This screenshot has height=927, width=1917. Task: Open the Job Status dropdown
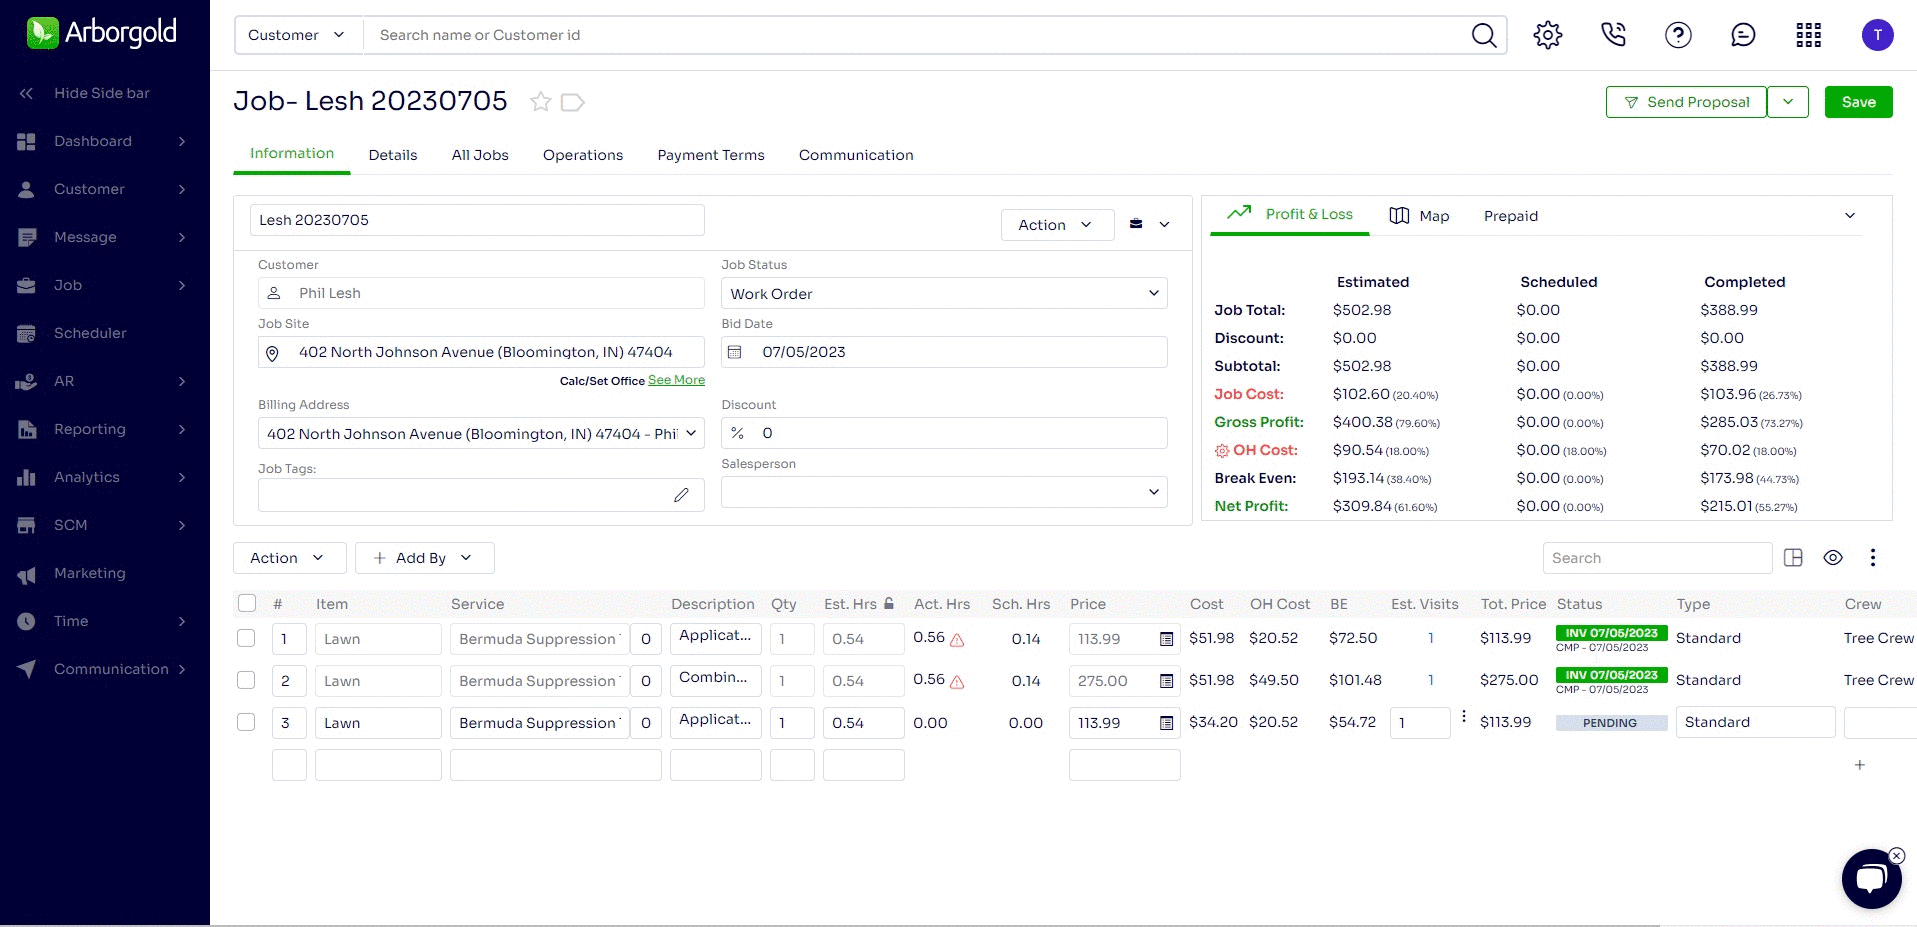[x=1153, y=293]
